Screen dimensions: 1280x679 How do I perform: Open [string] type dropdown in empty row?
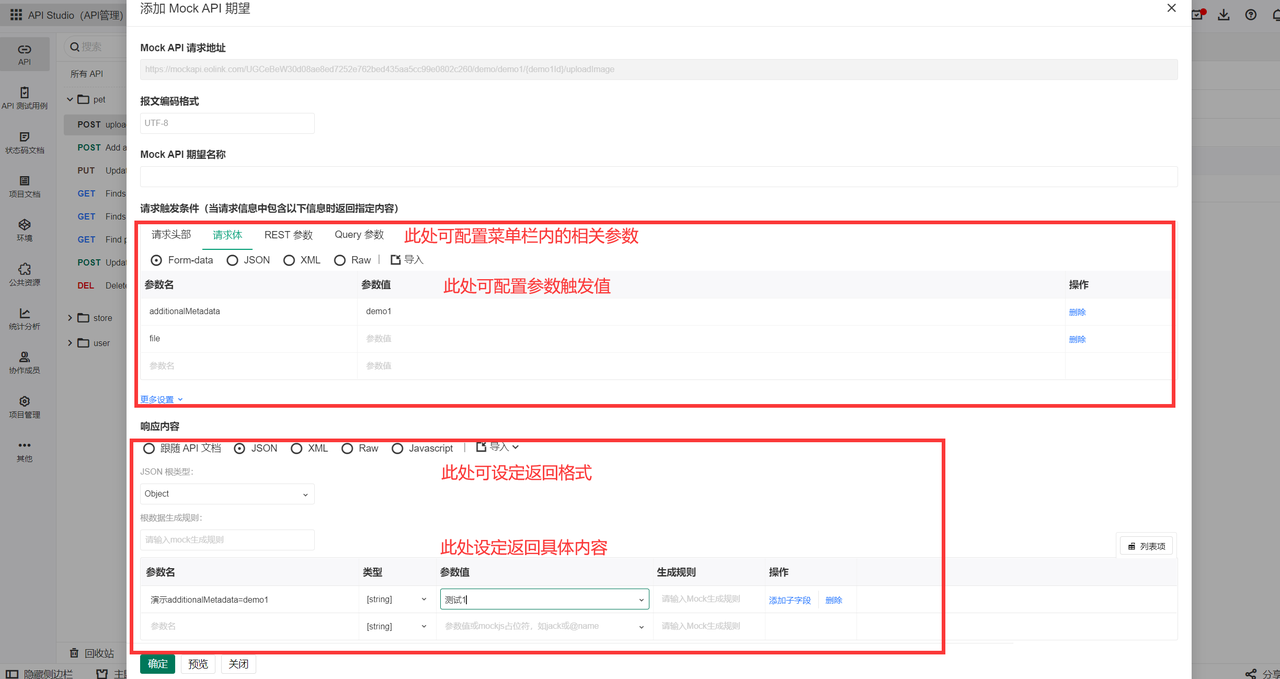tap(396, 626)
